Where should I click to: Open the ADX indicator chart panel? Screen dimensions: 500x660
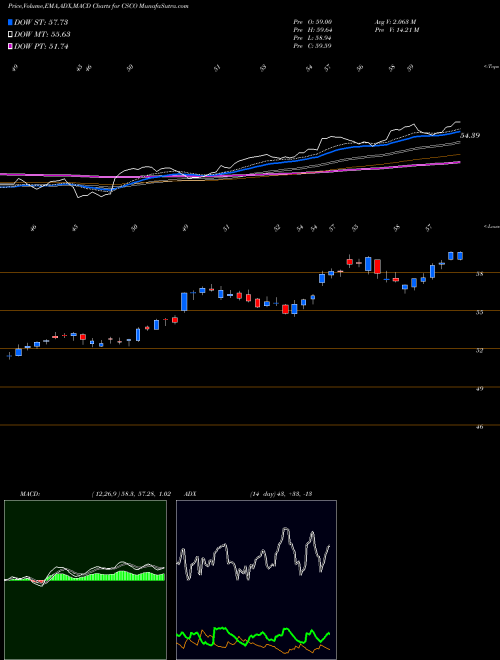pyautogui.click(x=256, y=580)
